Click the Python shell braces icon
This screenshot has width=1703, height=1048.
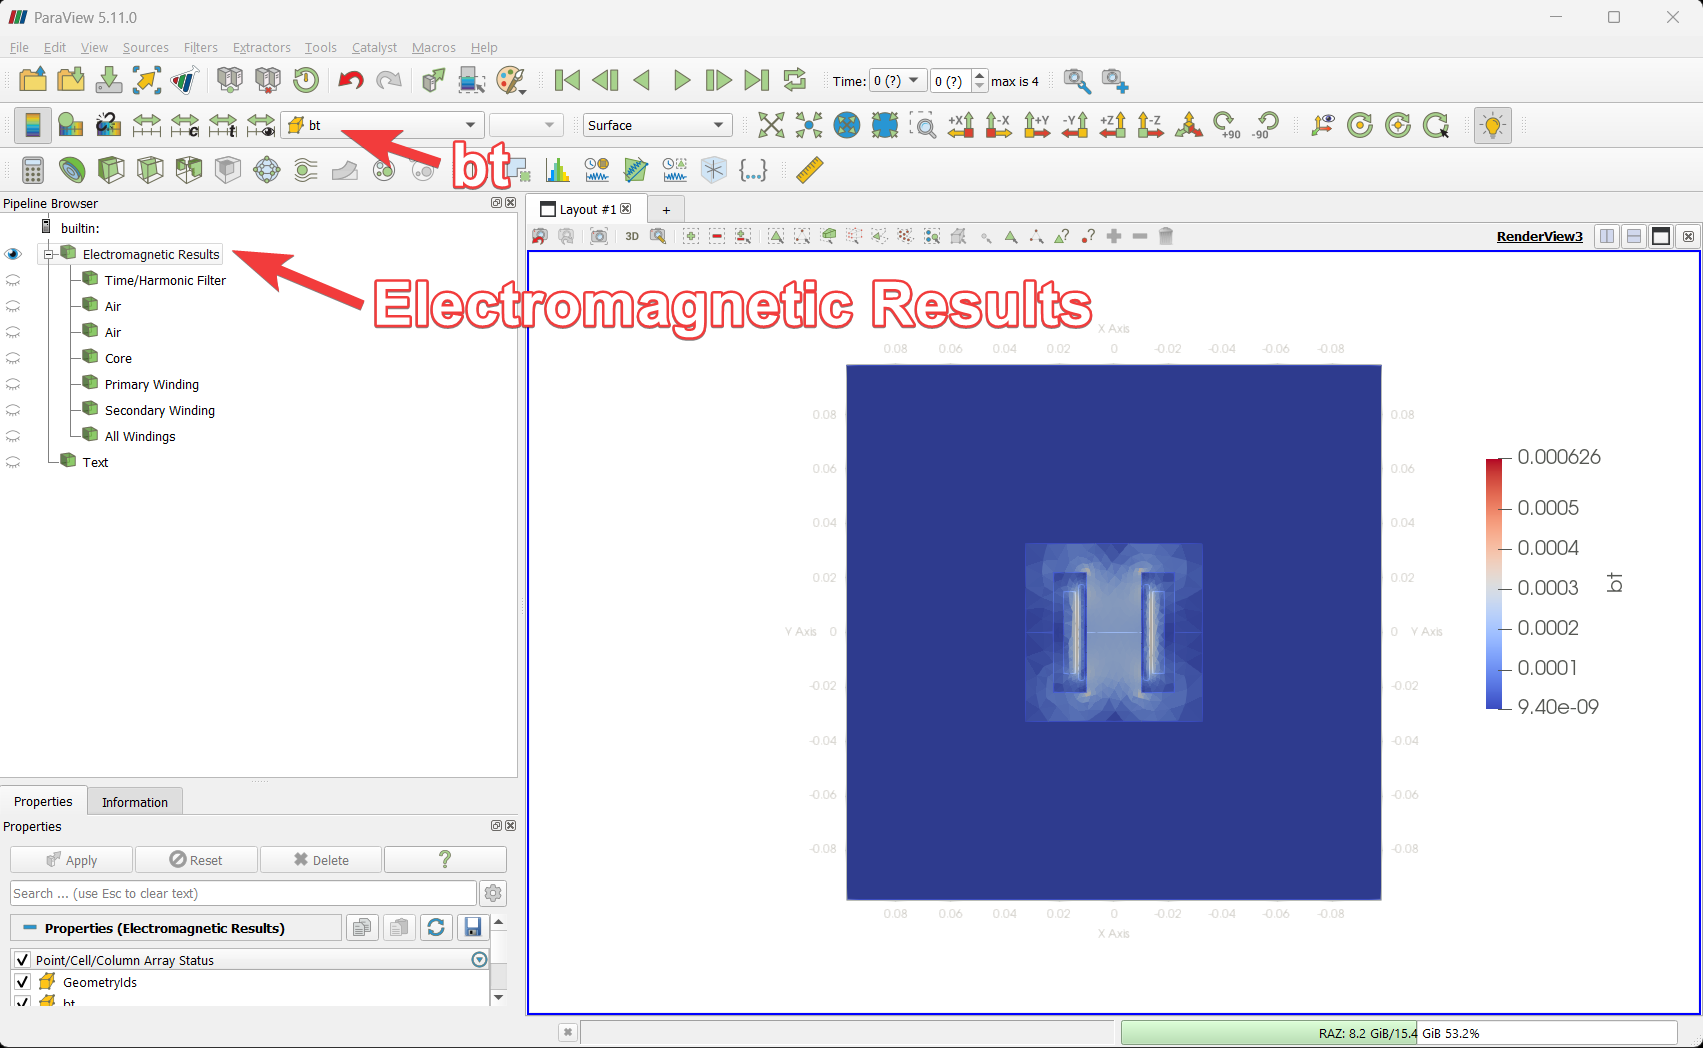pos(752,170)
